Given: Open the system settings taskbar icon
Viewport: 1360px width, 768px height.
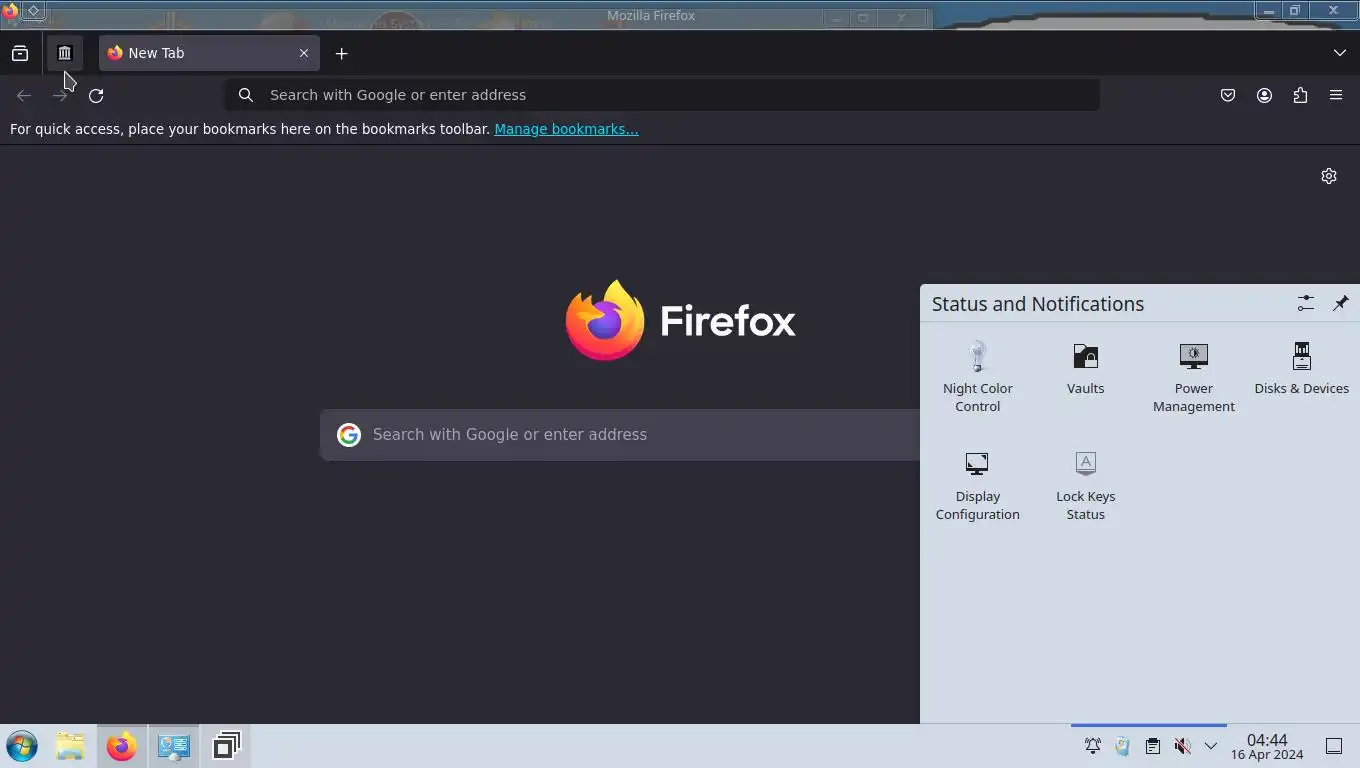Looking at the screenshot, I should click(x=174, y=746).
